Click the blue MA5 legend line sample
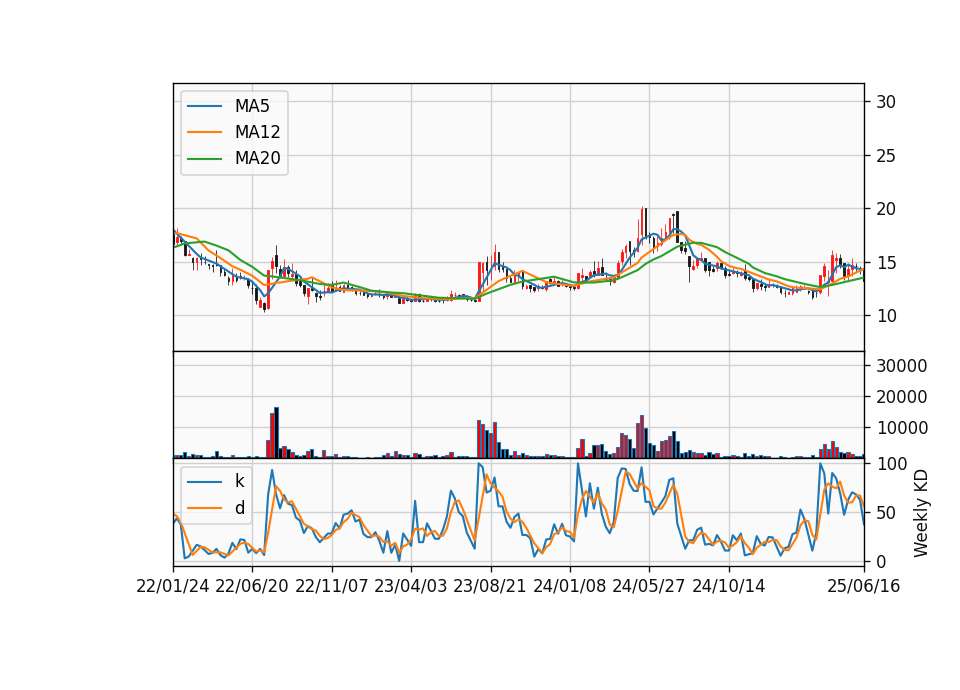The image size is (960, 690). [x=204, y=107]
